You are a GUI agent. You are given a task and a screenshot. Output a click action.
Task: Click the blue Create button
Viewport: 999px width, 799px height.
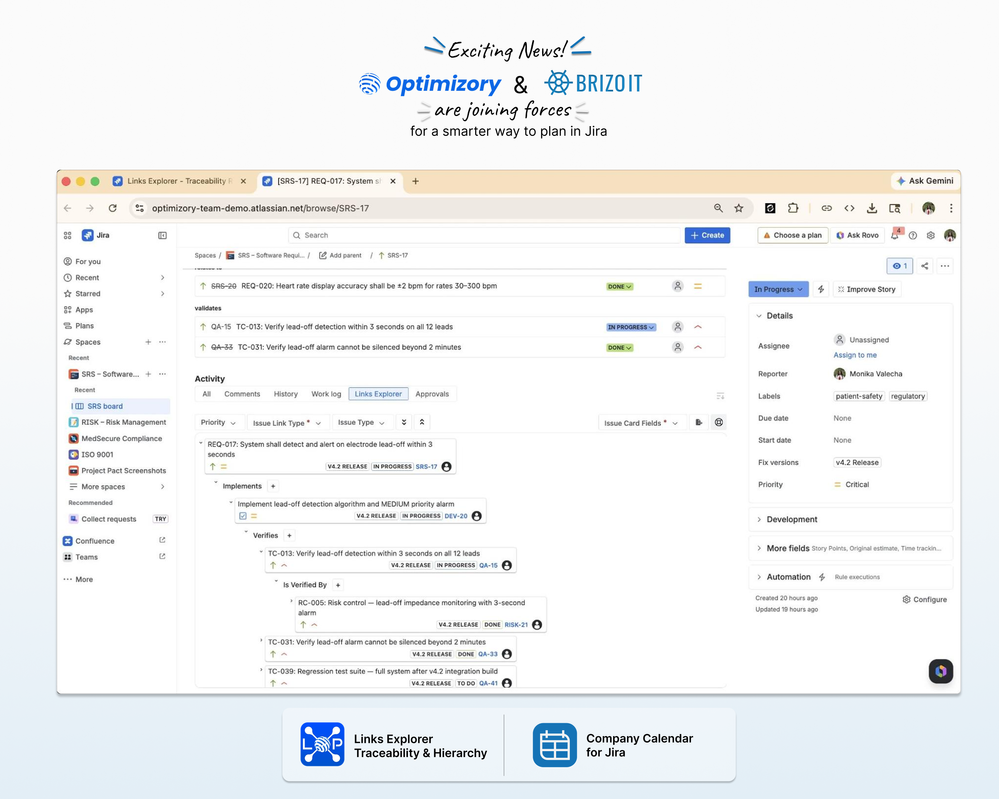pos(707,235)
